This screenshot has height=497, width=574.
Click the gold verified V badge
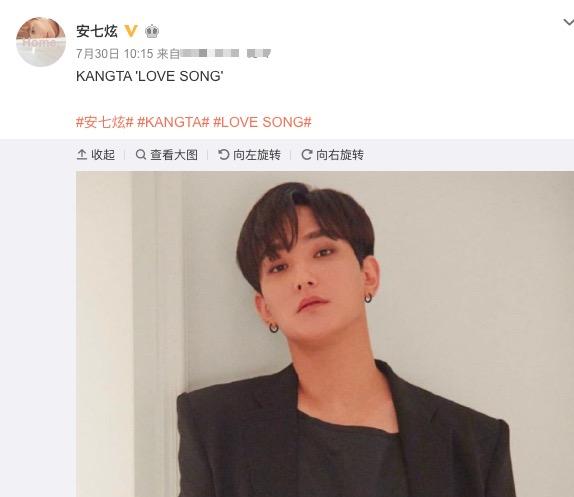[131, 31]
